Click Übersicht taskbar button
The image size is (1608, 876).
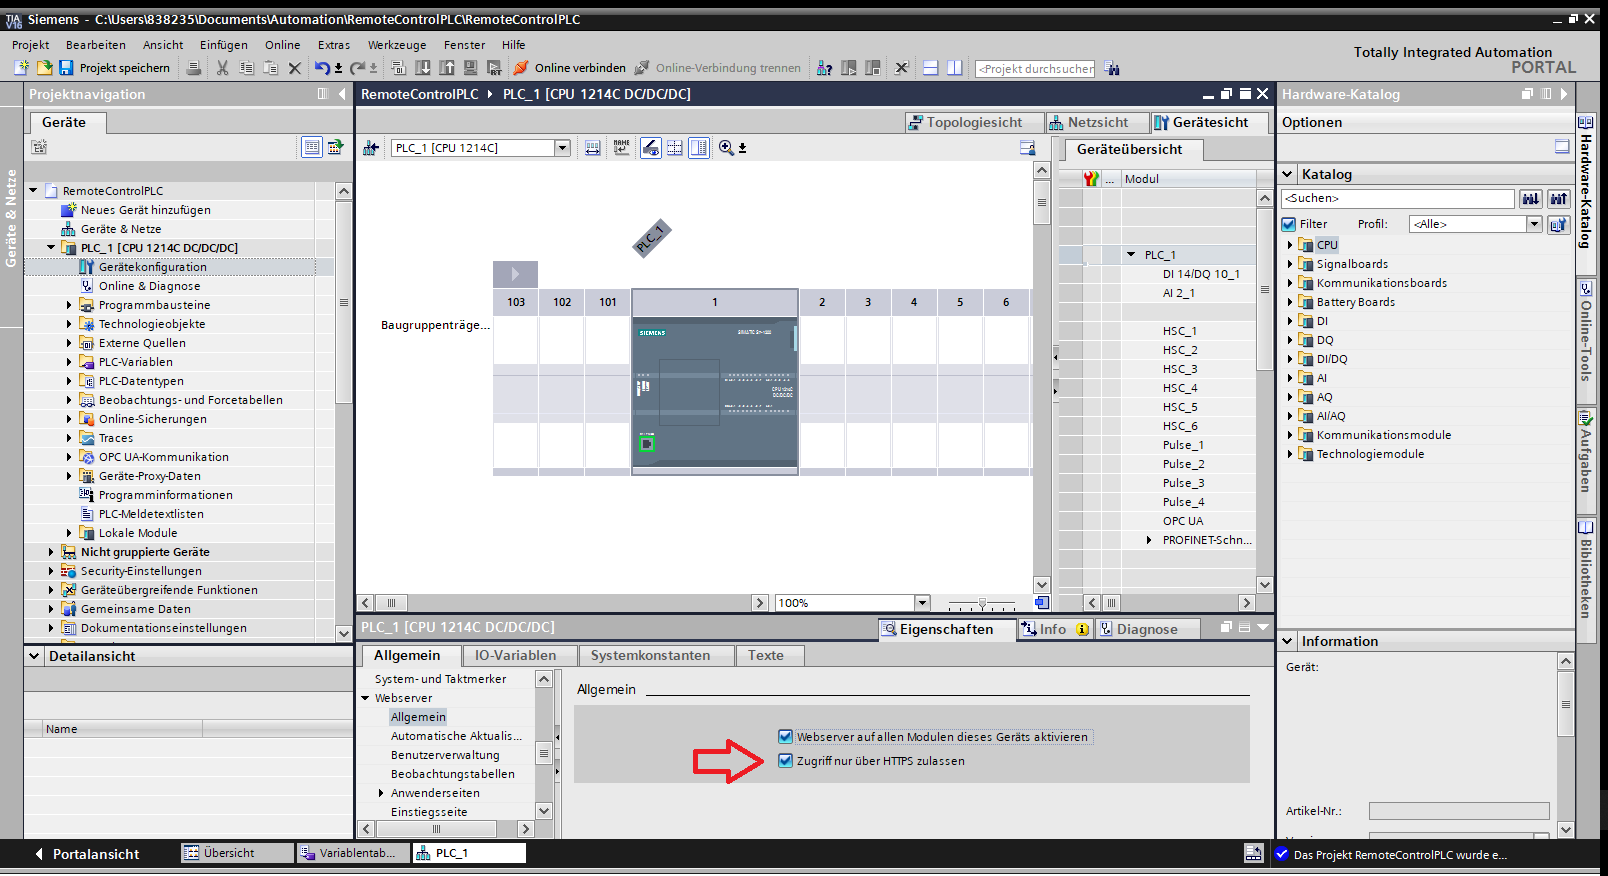[237, 853]
